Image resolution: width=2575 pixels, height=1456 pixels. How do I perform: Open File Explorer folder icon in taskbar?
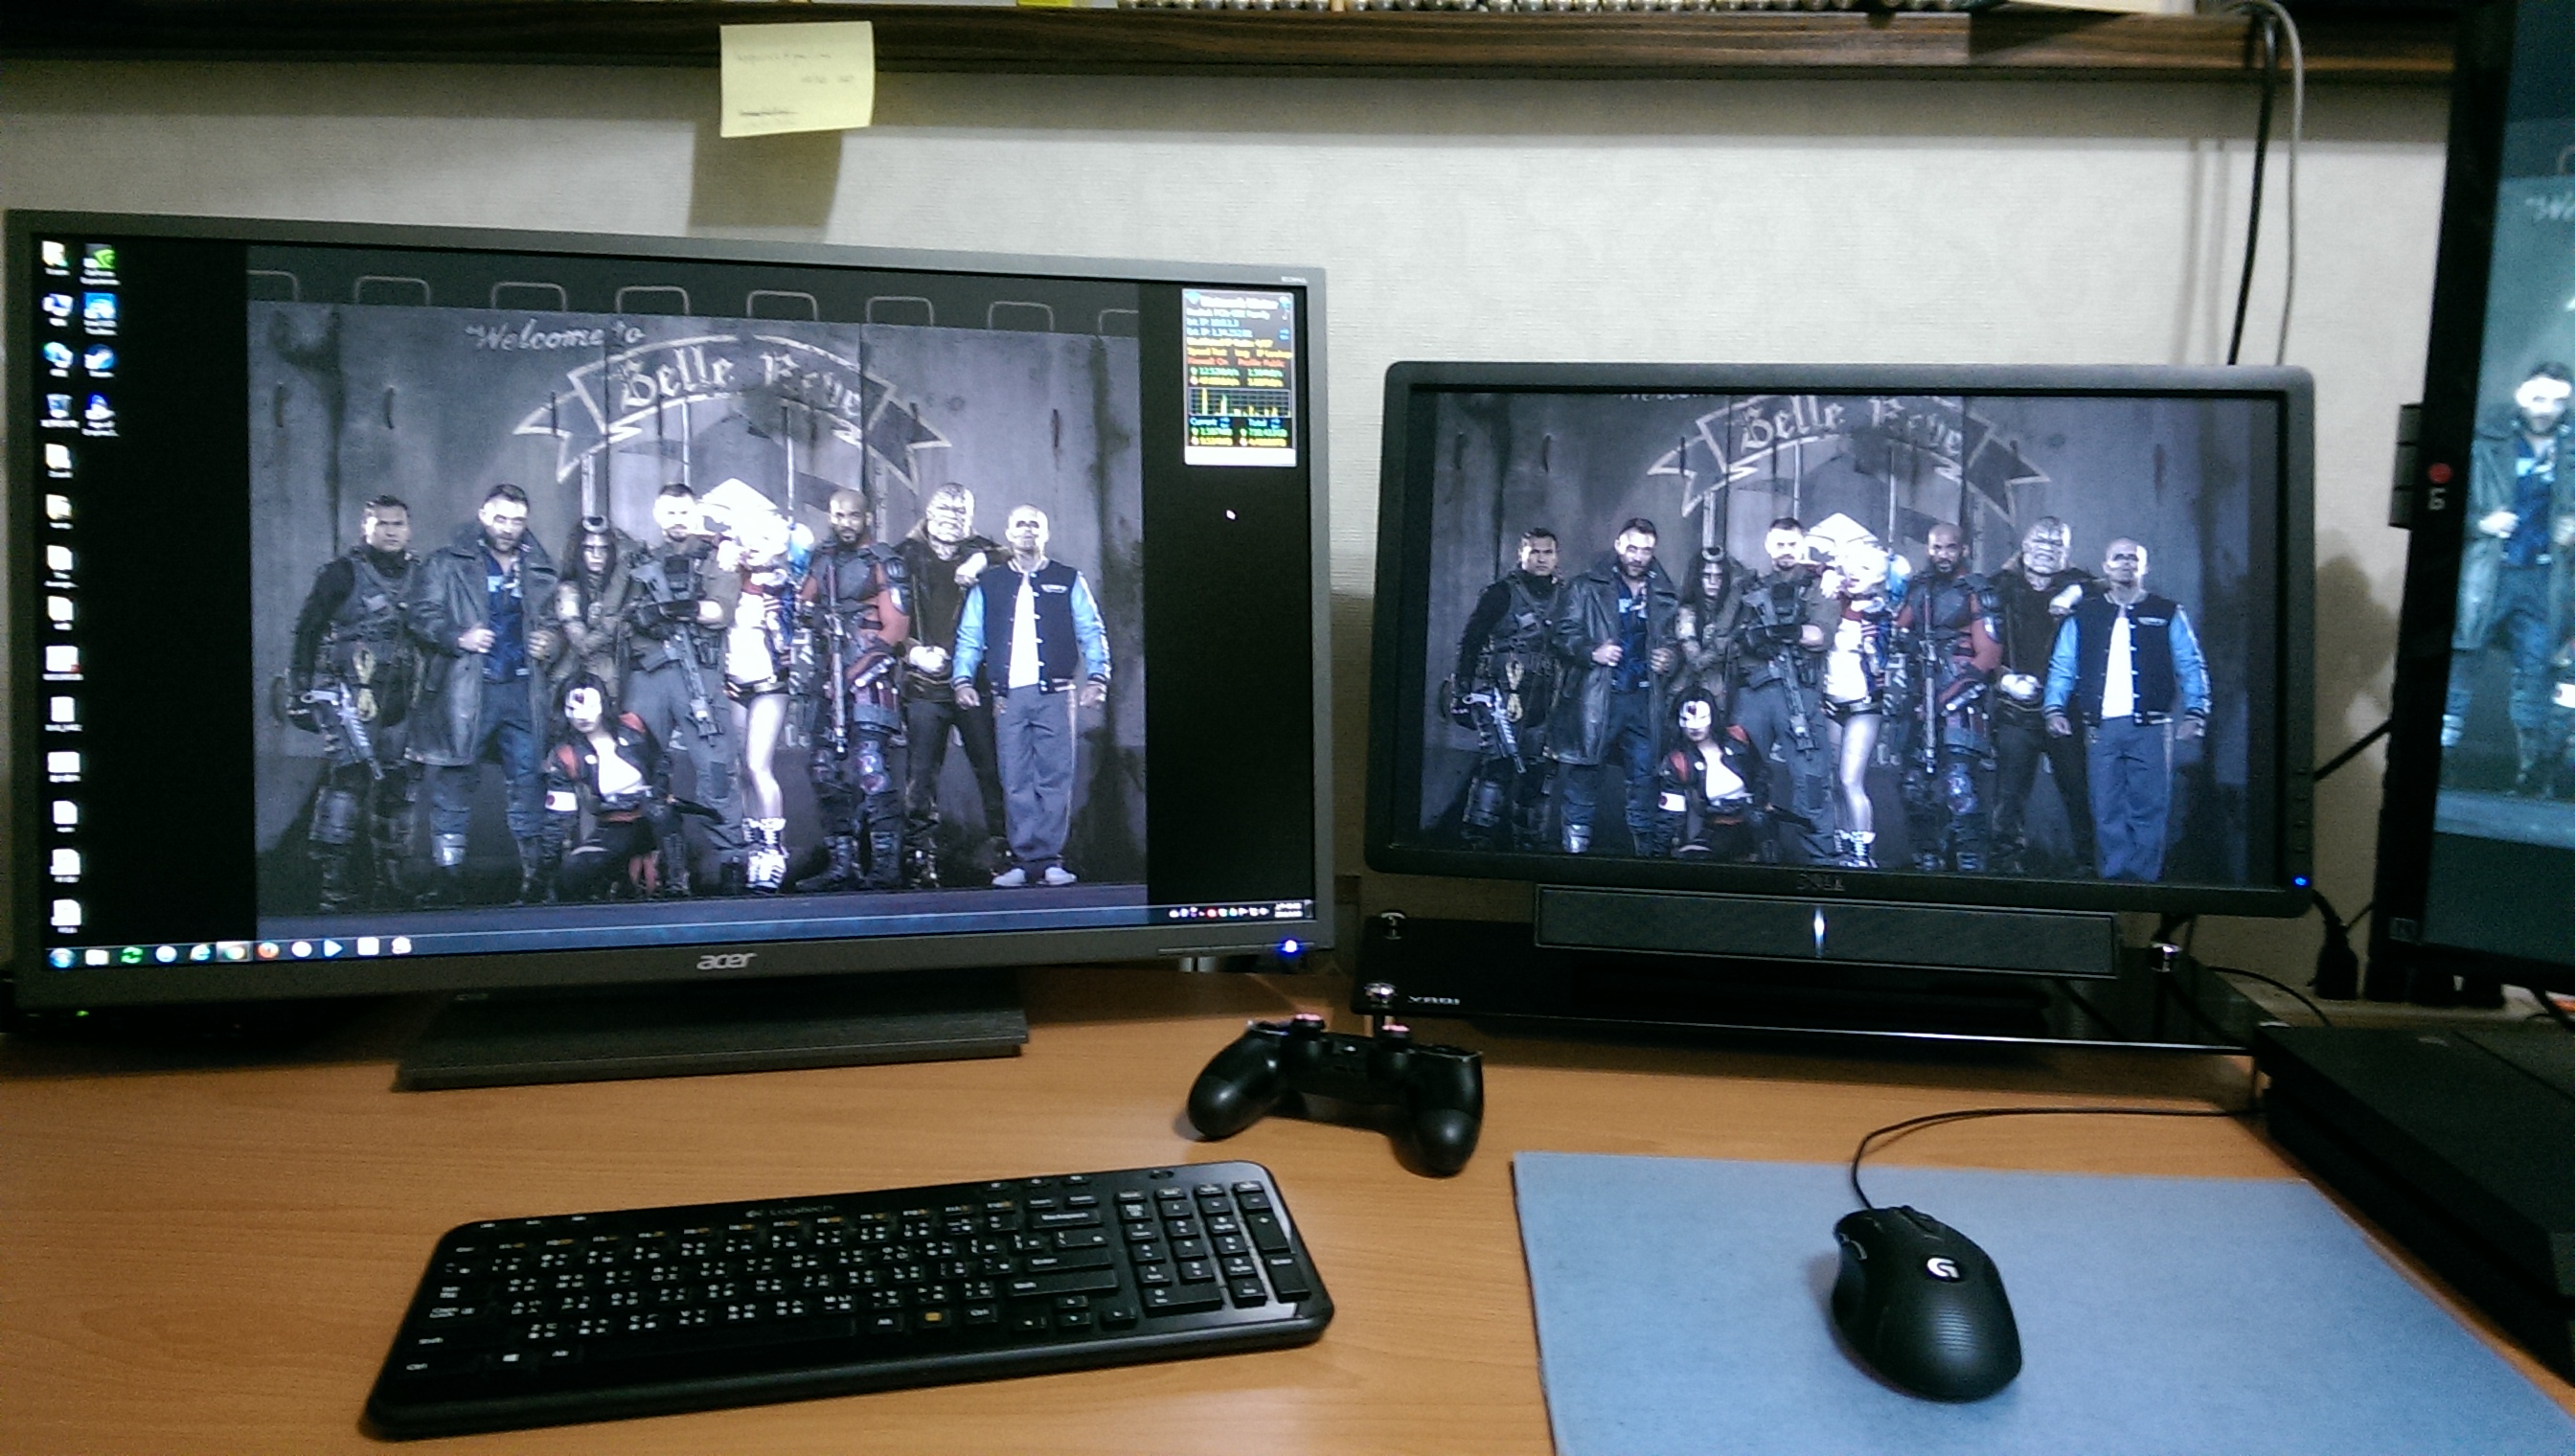97,957
